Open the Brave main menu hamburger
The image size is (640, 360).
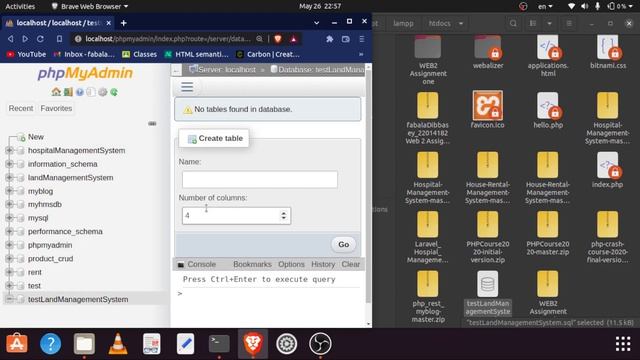pyautogui.click(x=362, y=39)
